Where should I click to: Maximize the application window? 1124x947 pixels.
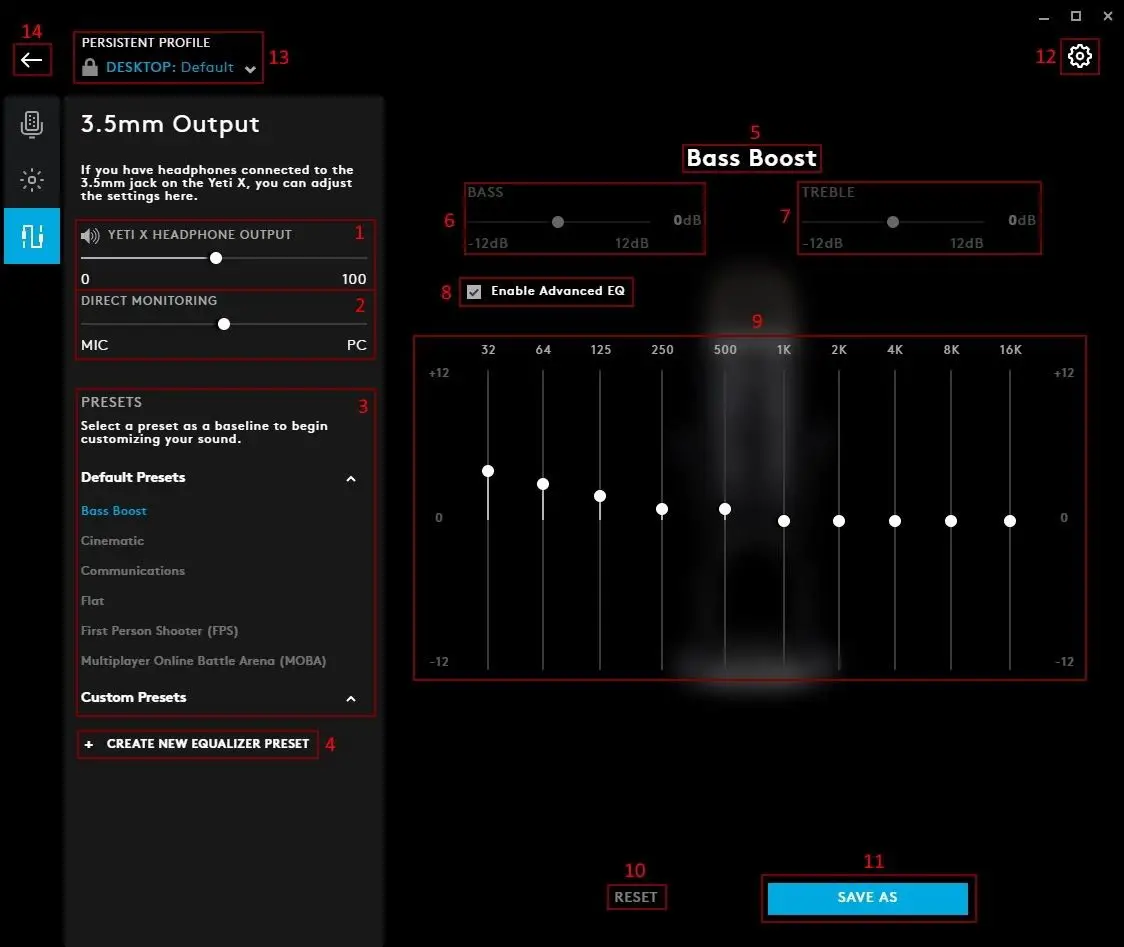pos(1076,16)
